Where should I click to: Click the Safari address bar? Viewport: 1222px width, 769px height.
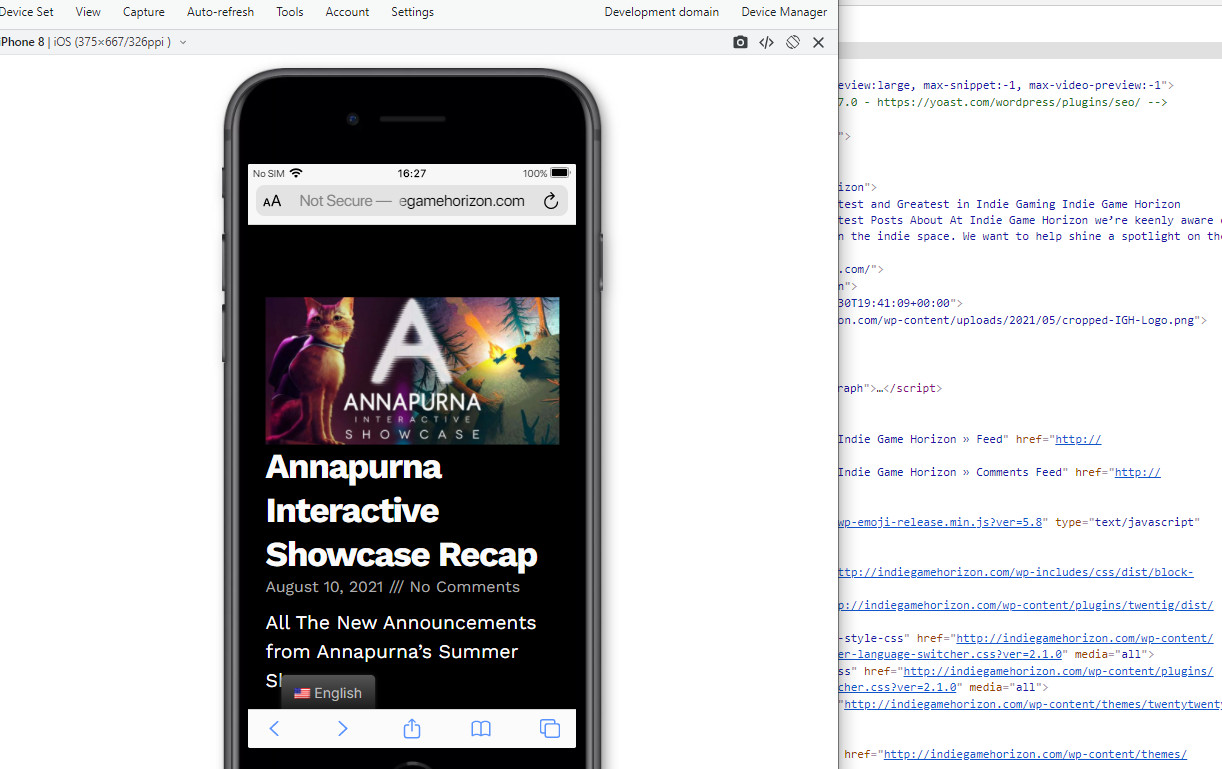pyautogui.click(x=412, y=201)
